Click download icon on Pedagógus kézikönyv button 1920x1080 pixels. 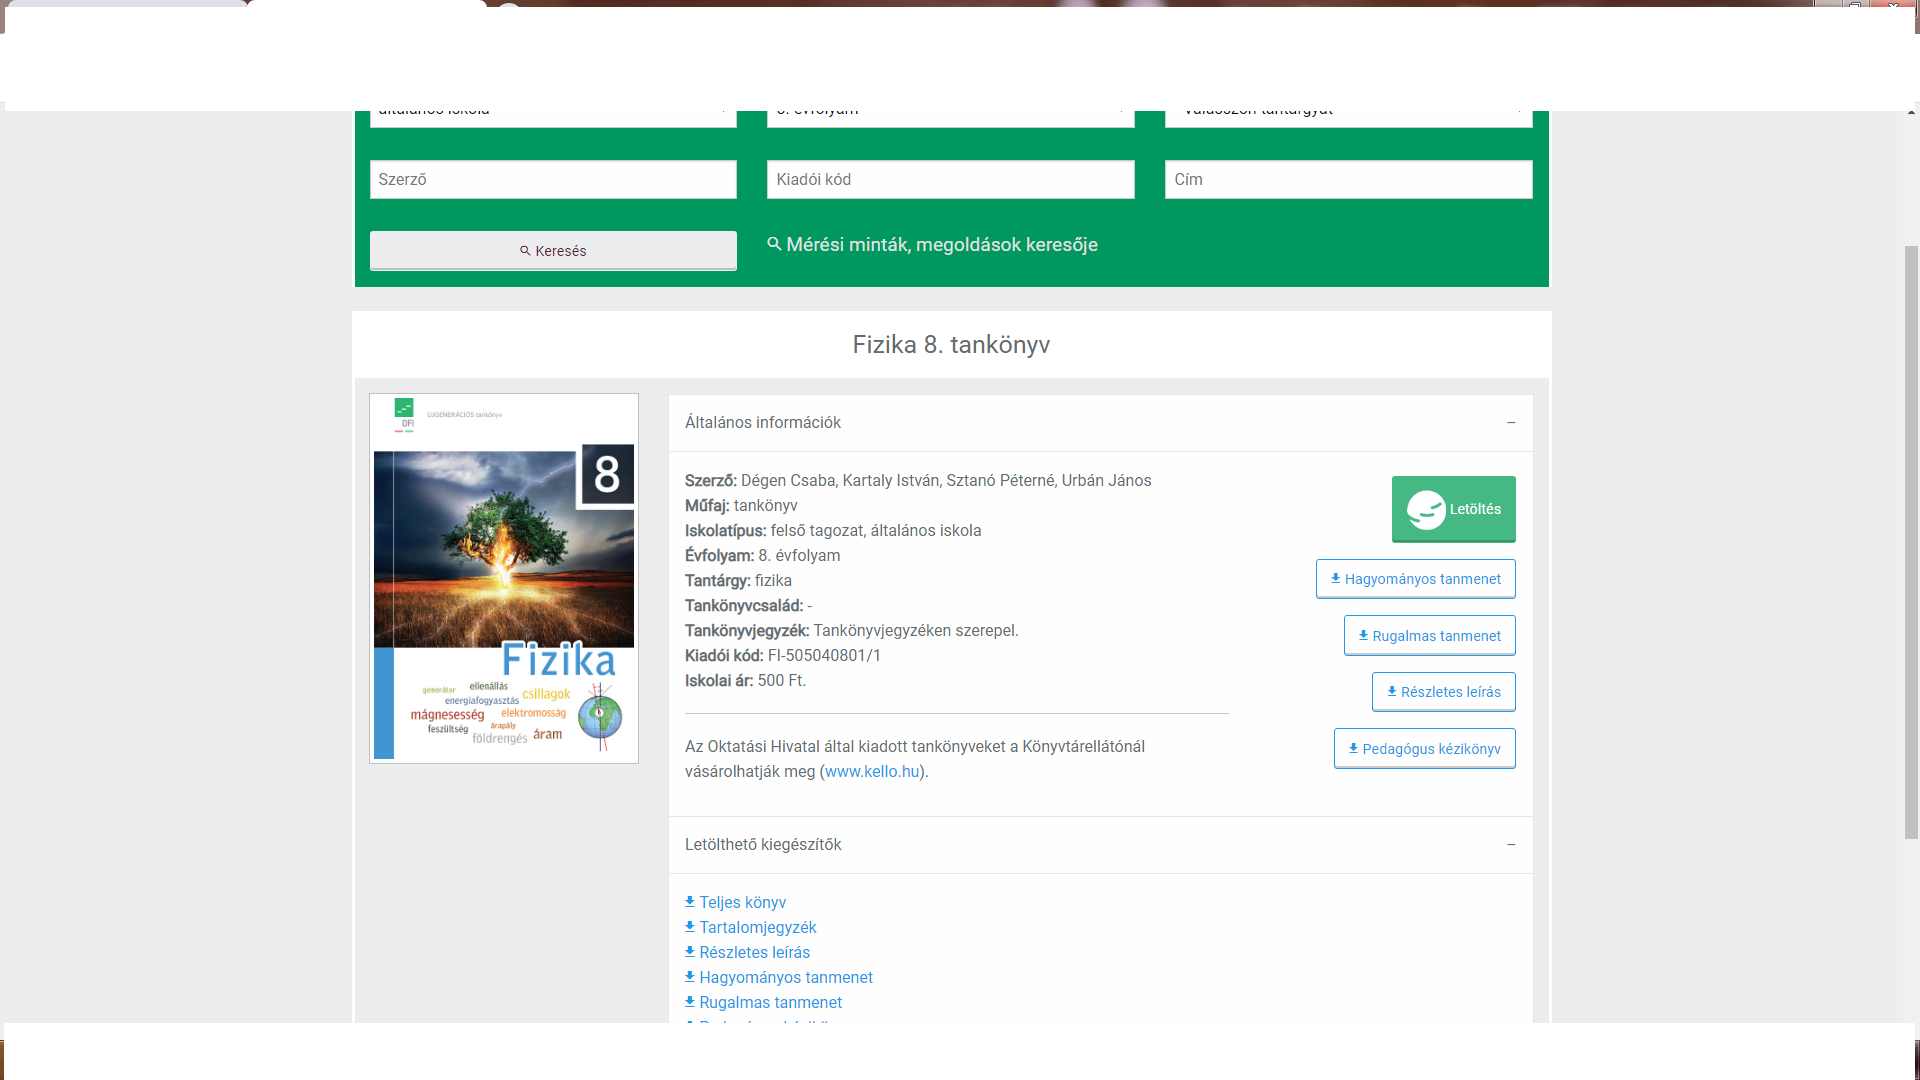1353,748
